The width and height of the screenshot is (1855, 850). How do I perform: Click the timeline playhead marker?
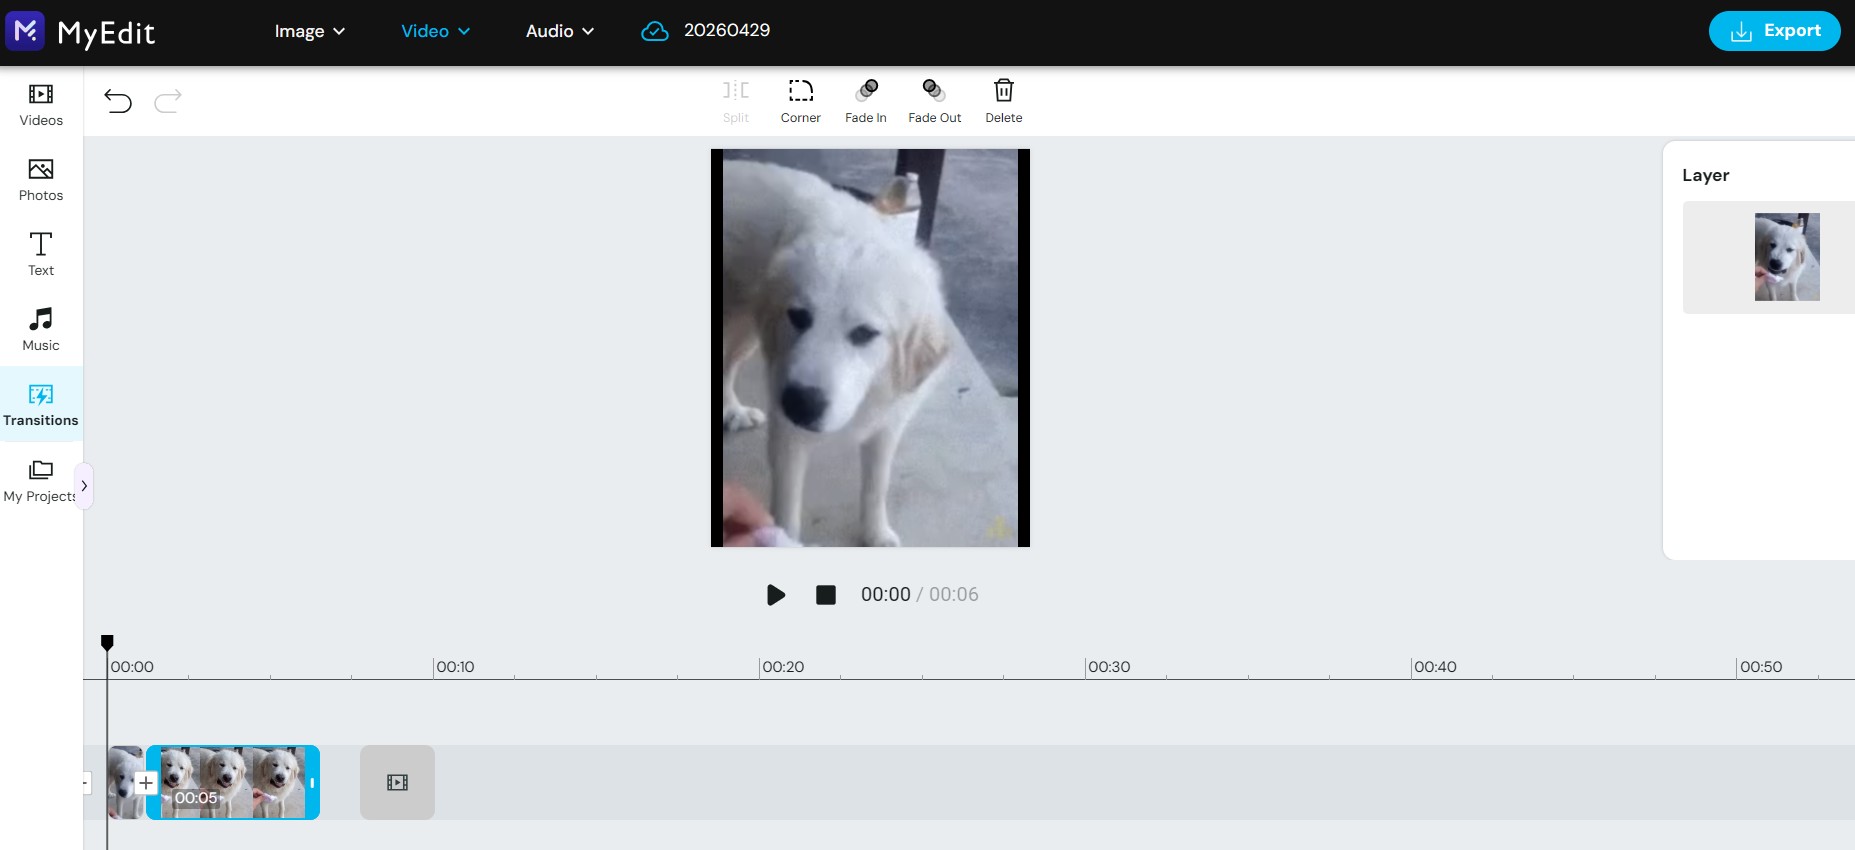107,643
